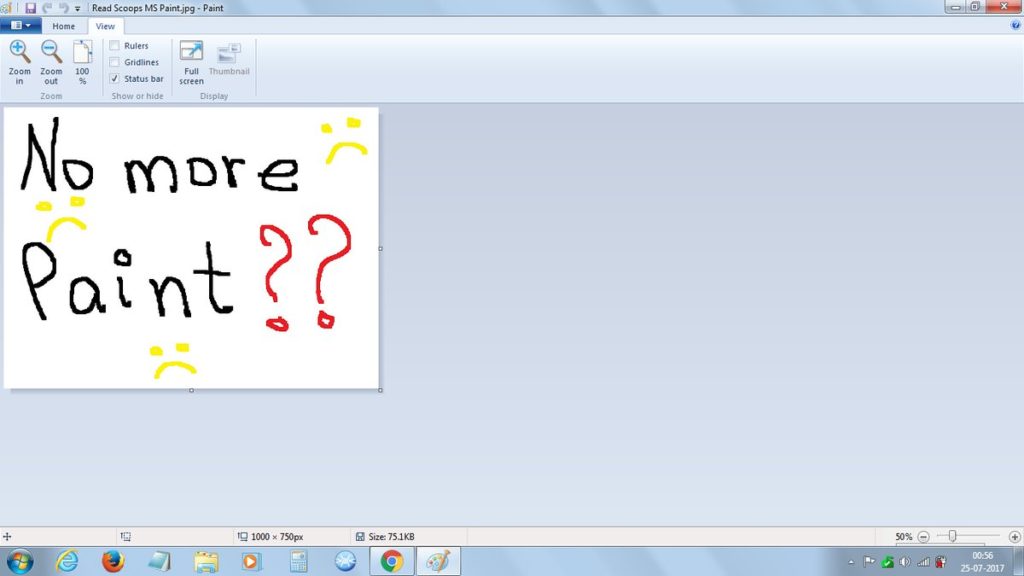Click the volume speaker icon in system tray
1024x576 pixels.
tap(905, 562)
